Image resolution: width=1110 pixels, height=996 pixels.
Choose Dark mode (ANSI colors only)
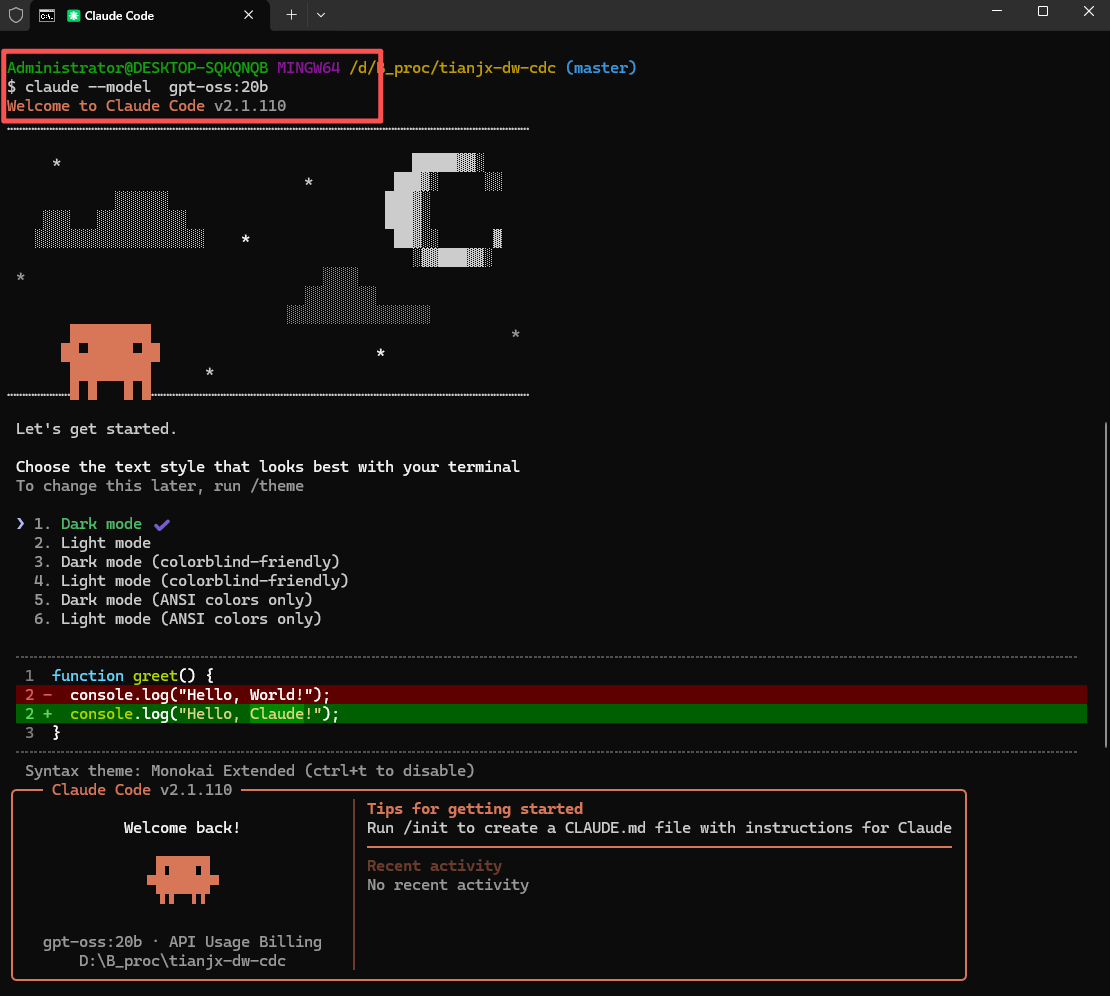[x=173, y=600]
